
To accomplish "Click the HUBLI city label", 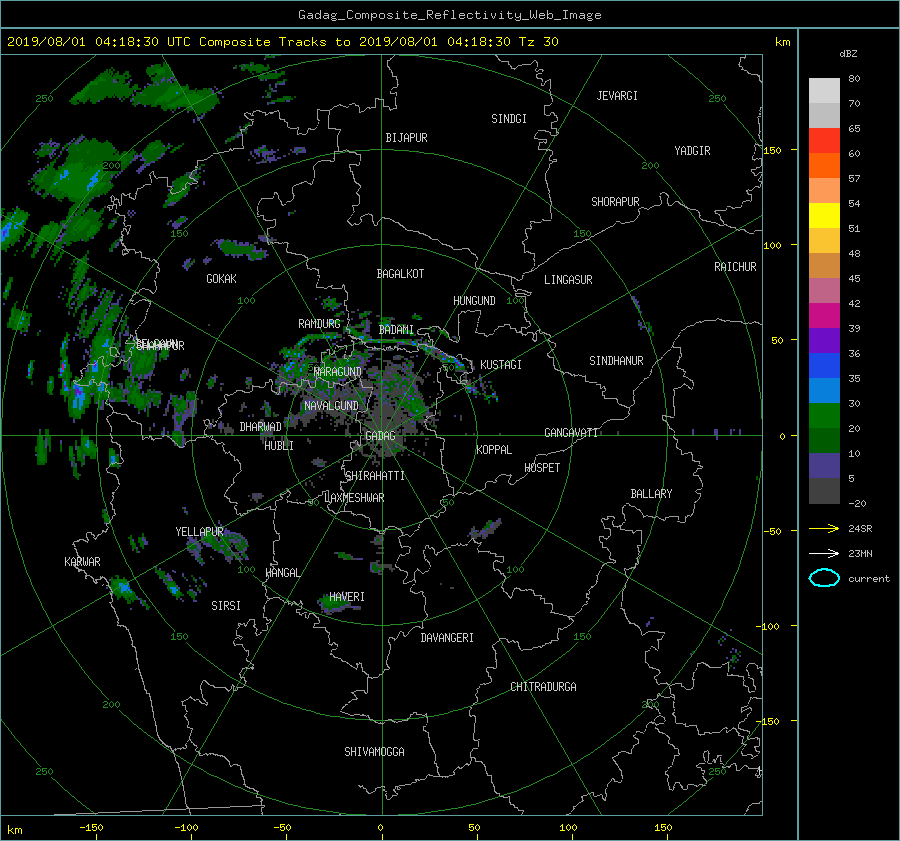I will [x=278, y=446].
